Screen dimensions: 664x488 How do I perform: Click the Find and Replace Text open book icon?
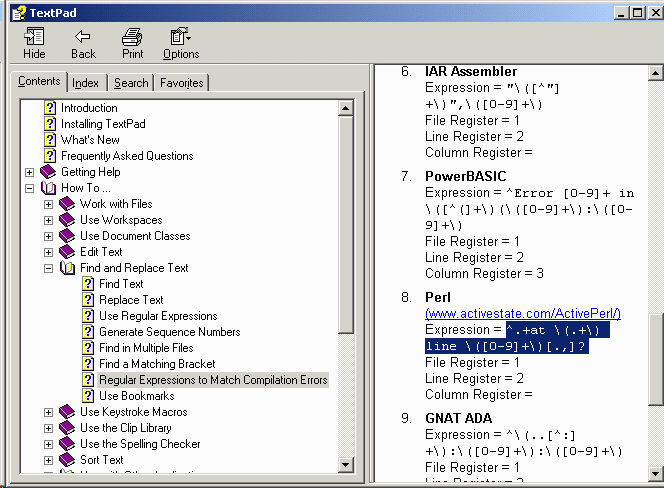point(67,268)
